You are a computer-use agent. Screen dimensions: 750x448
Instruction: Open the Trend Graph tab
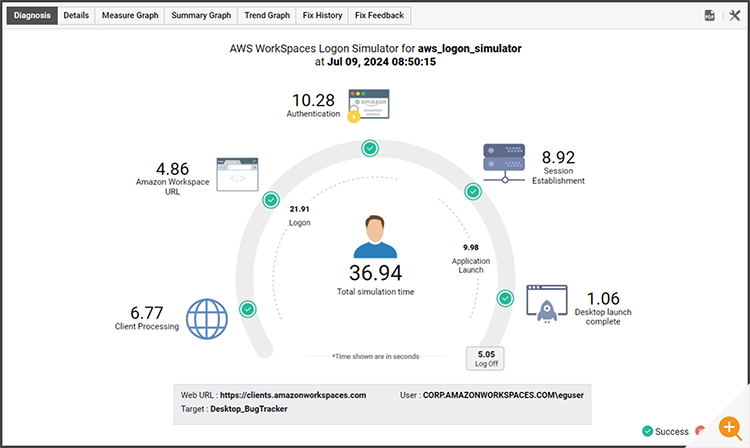coord(267,15)
